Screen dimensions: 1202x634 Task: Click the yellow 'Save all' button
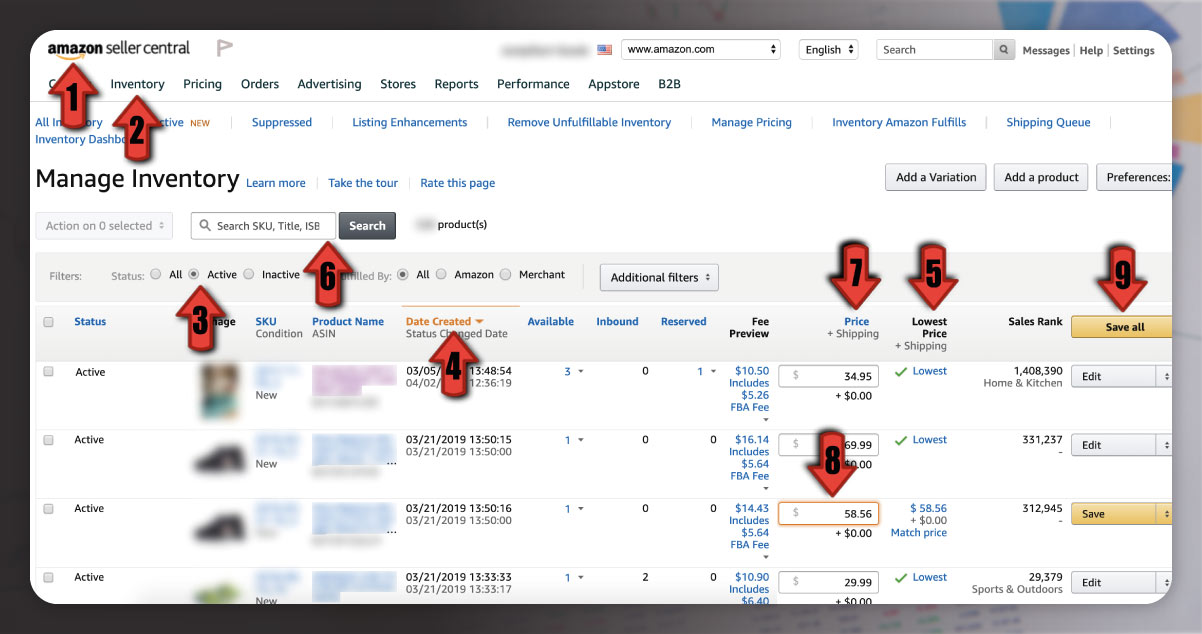1124,327
